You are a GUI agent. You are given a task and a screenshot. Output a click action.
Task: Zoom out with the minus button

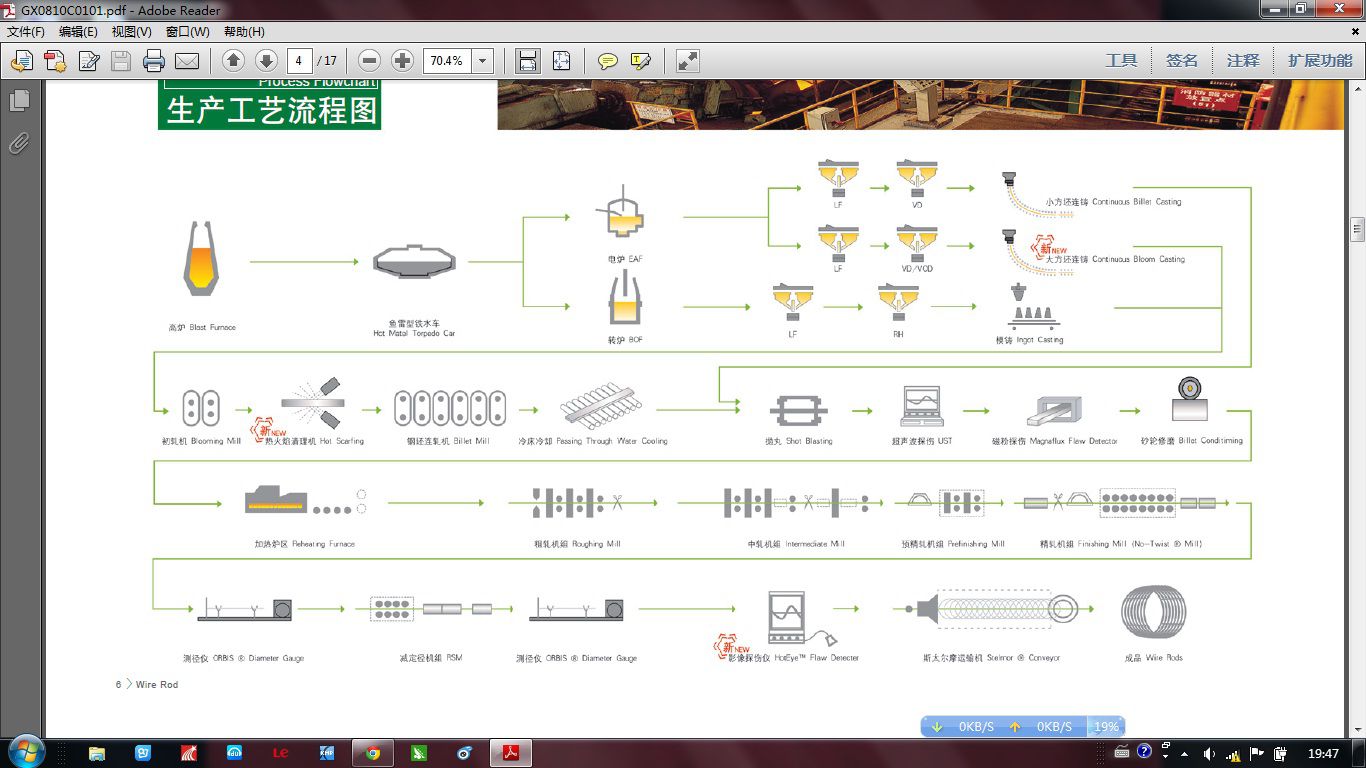pyautogui.click(x=369, y=61)
